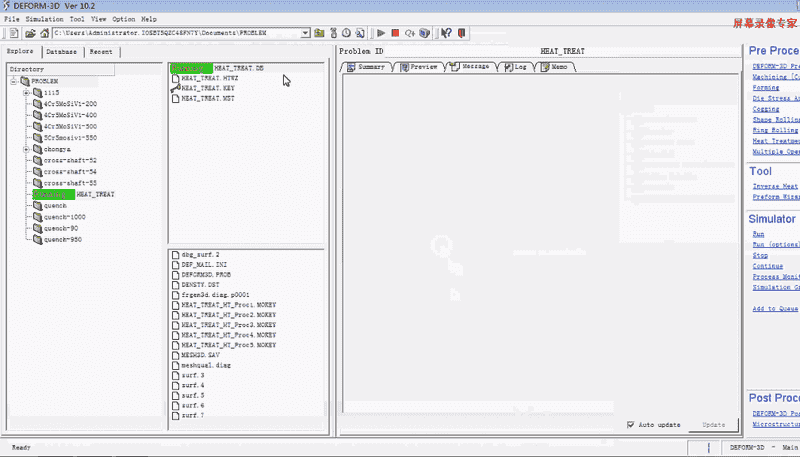Select the DEF_MAIL.INI file
The image size is (800, 457).
tap(204, 265)
